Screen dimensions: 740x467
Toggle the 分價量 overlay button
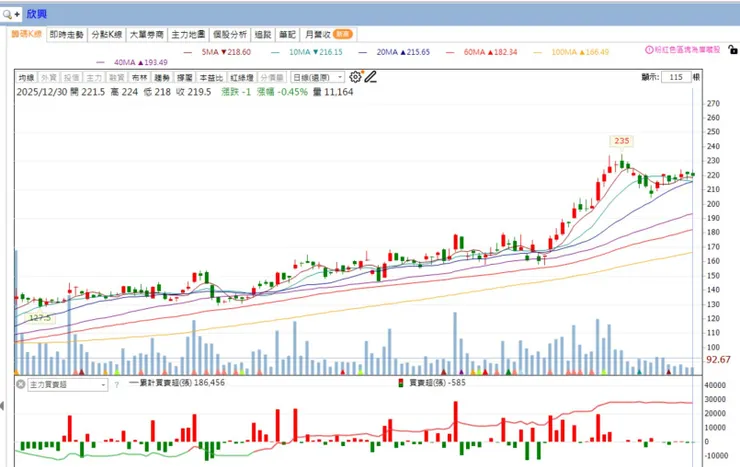[x=272, y=77]
